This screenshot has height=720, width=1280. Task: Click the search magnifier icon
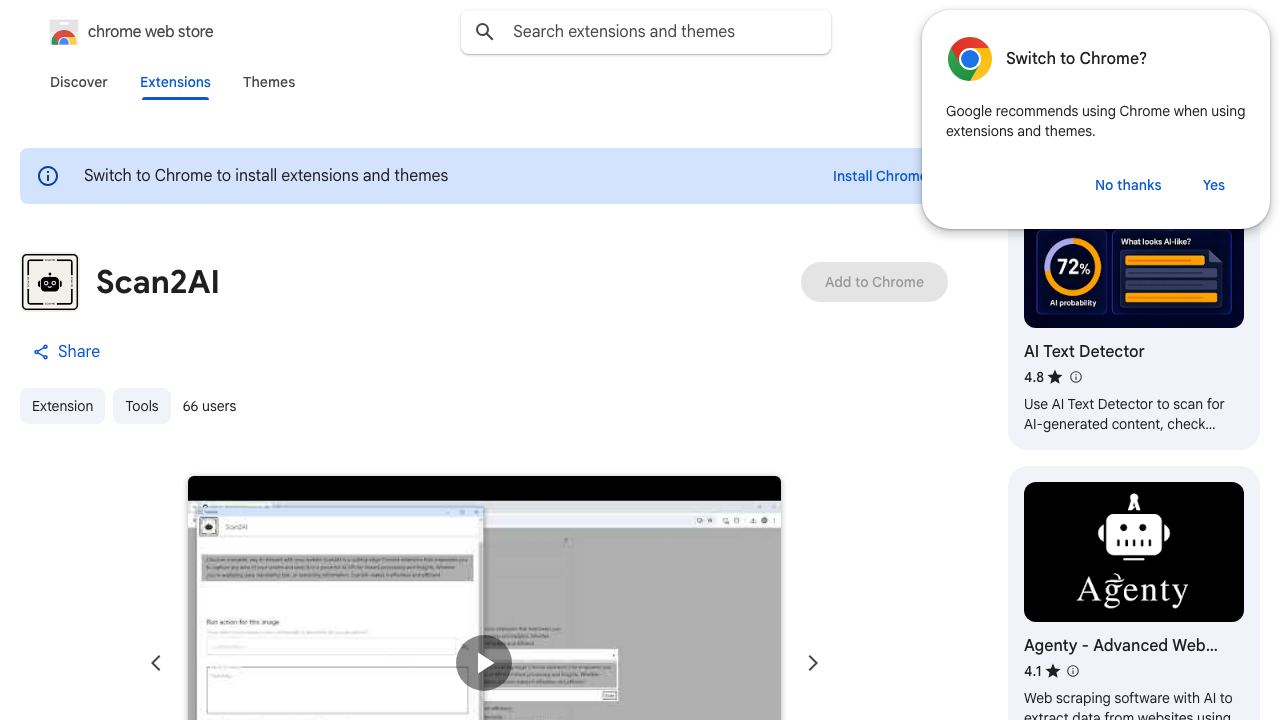(x=485, y=32)
